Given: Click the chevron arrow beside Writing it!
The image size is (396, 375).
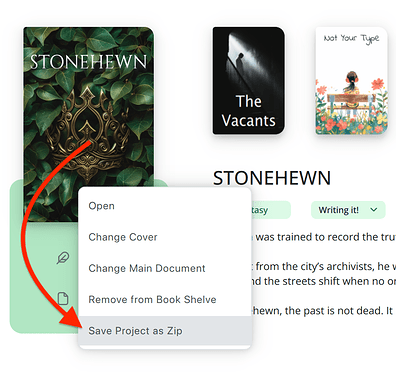Looking at the screenshot, I should pyautogui.click(x=374, y=210).
